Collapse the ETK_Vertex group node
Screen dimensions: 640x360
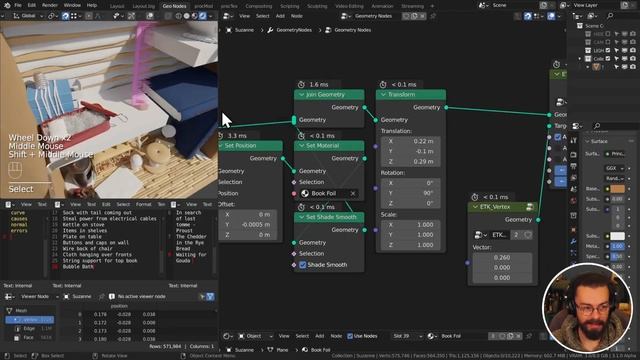pos(475,207)
